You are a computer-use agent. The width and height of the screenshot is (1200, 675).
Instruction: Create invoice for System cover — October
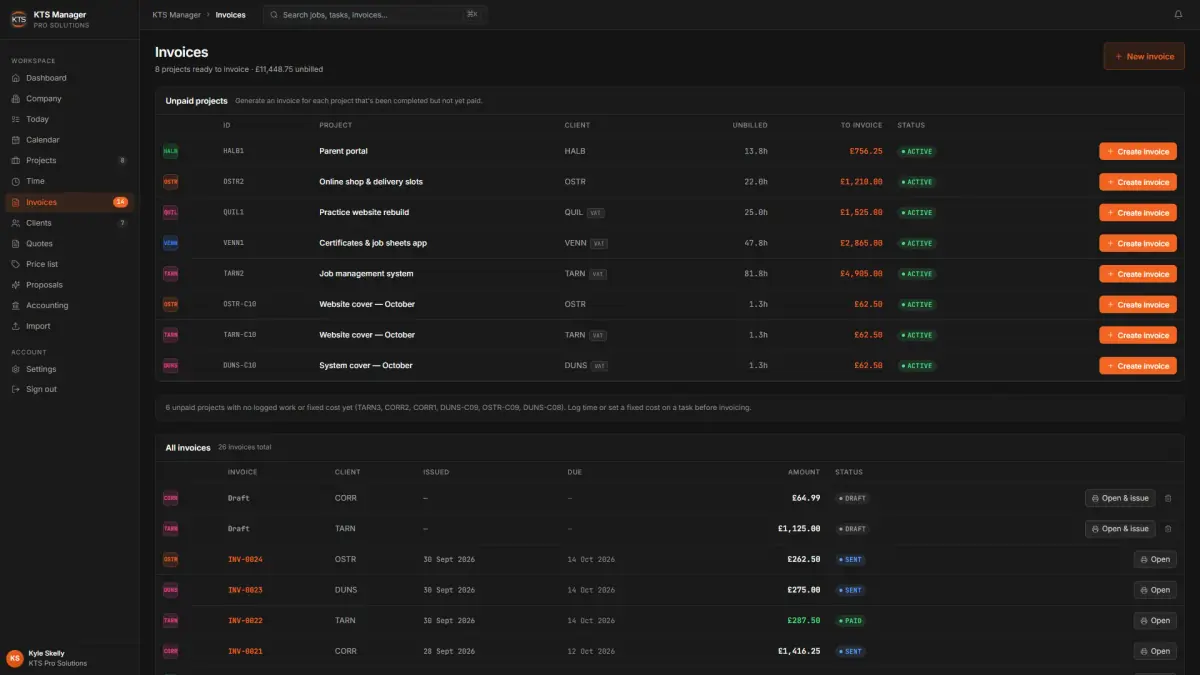1138,366
